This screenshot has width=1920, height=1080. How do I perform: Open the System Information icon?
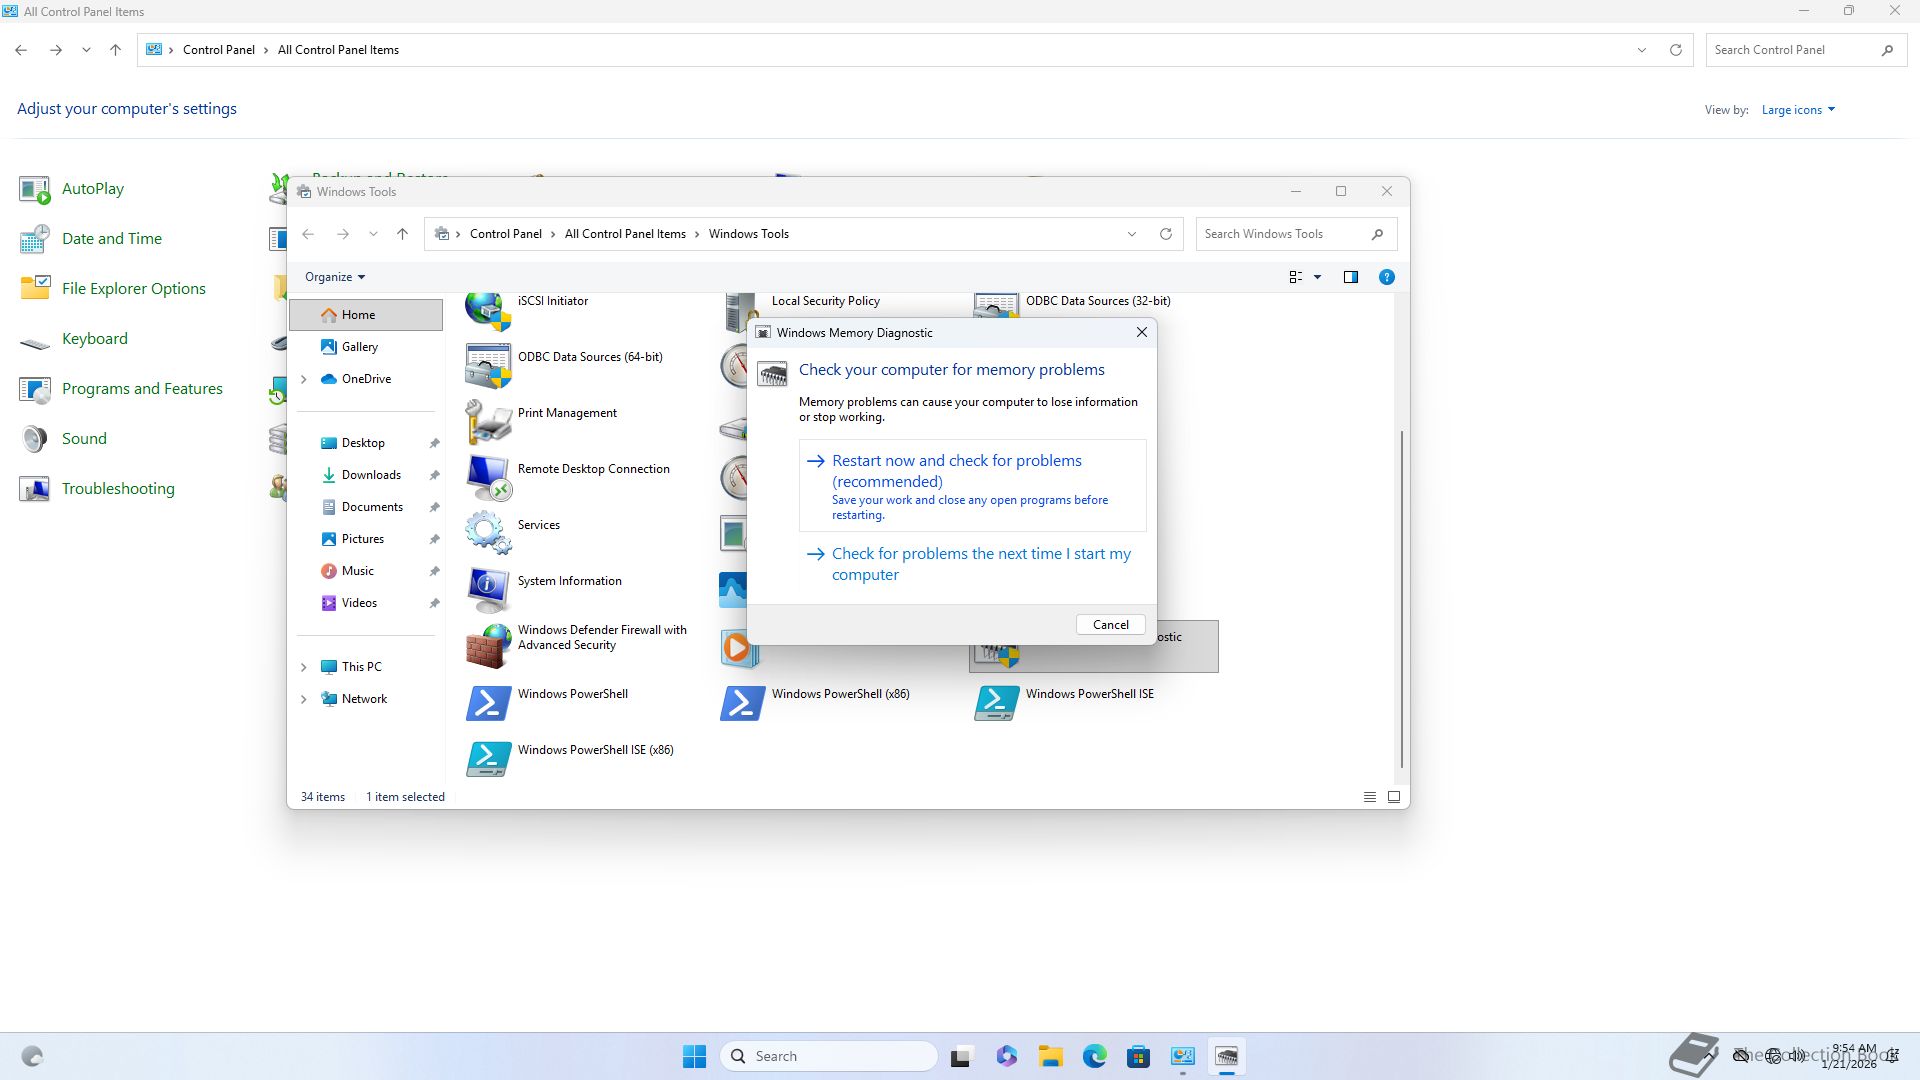(488, 588)
